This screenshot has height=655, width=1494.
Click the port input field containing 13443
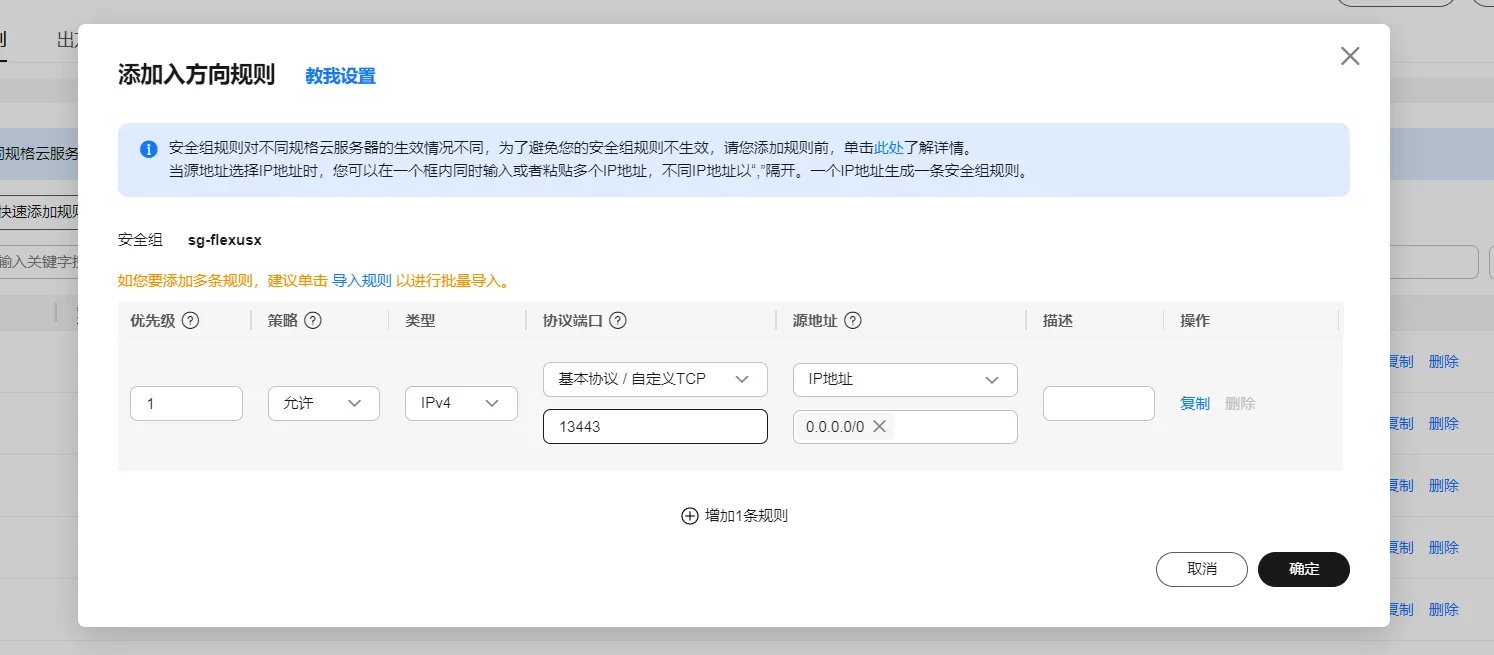(655, 427)
